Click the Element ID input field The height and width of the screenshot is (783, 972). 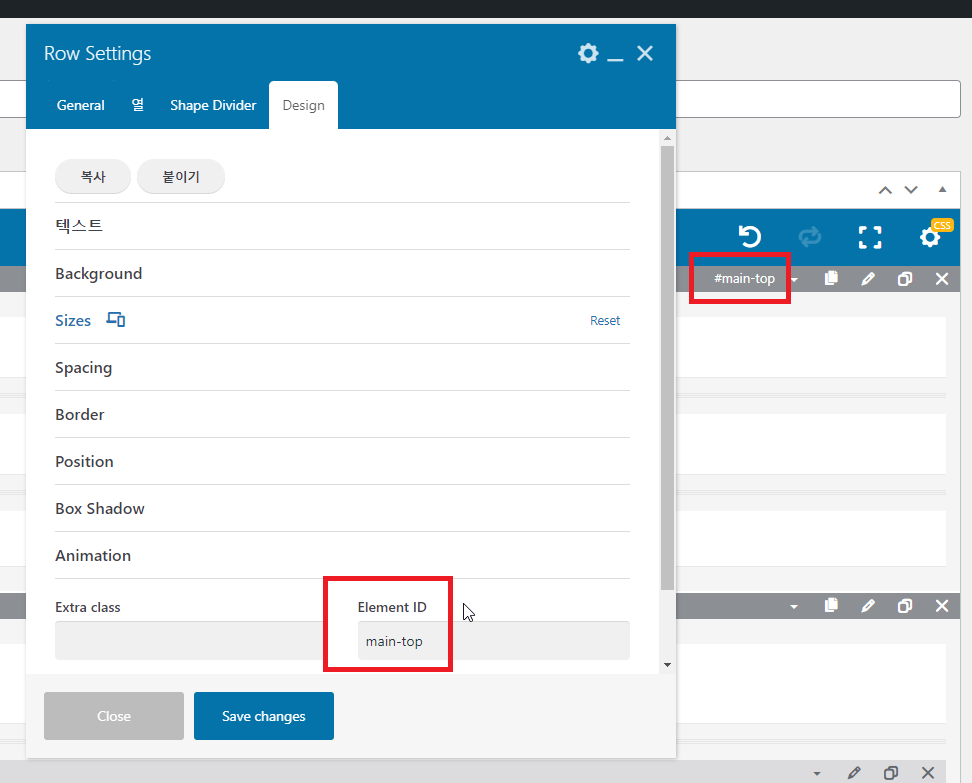click(493, 640)
